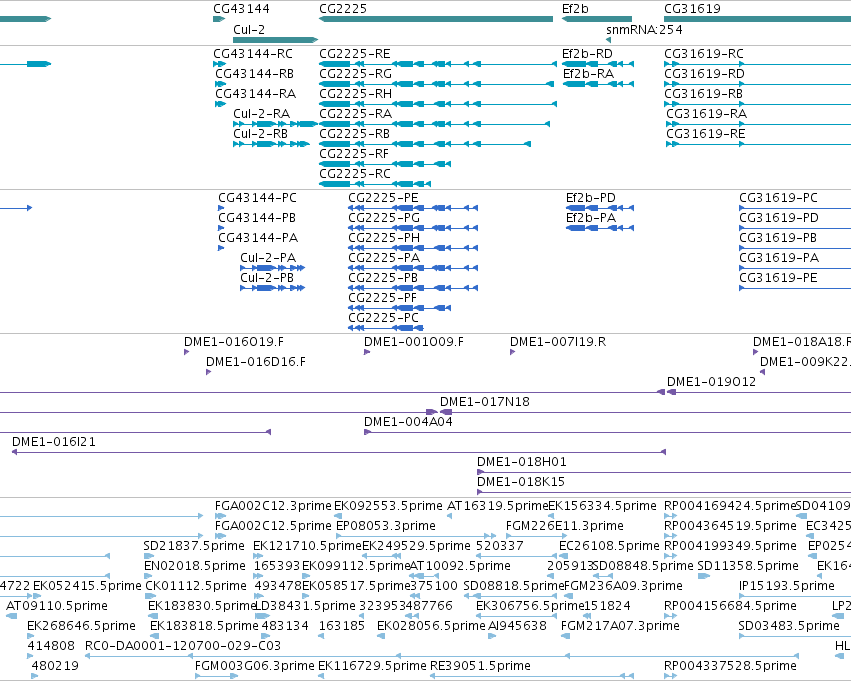Image resolution: width=851 pixels, height=681 pixels.
Task: Select transcript CG2225-RC label
Action: tap(355, 174)
